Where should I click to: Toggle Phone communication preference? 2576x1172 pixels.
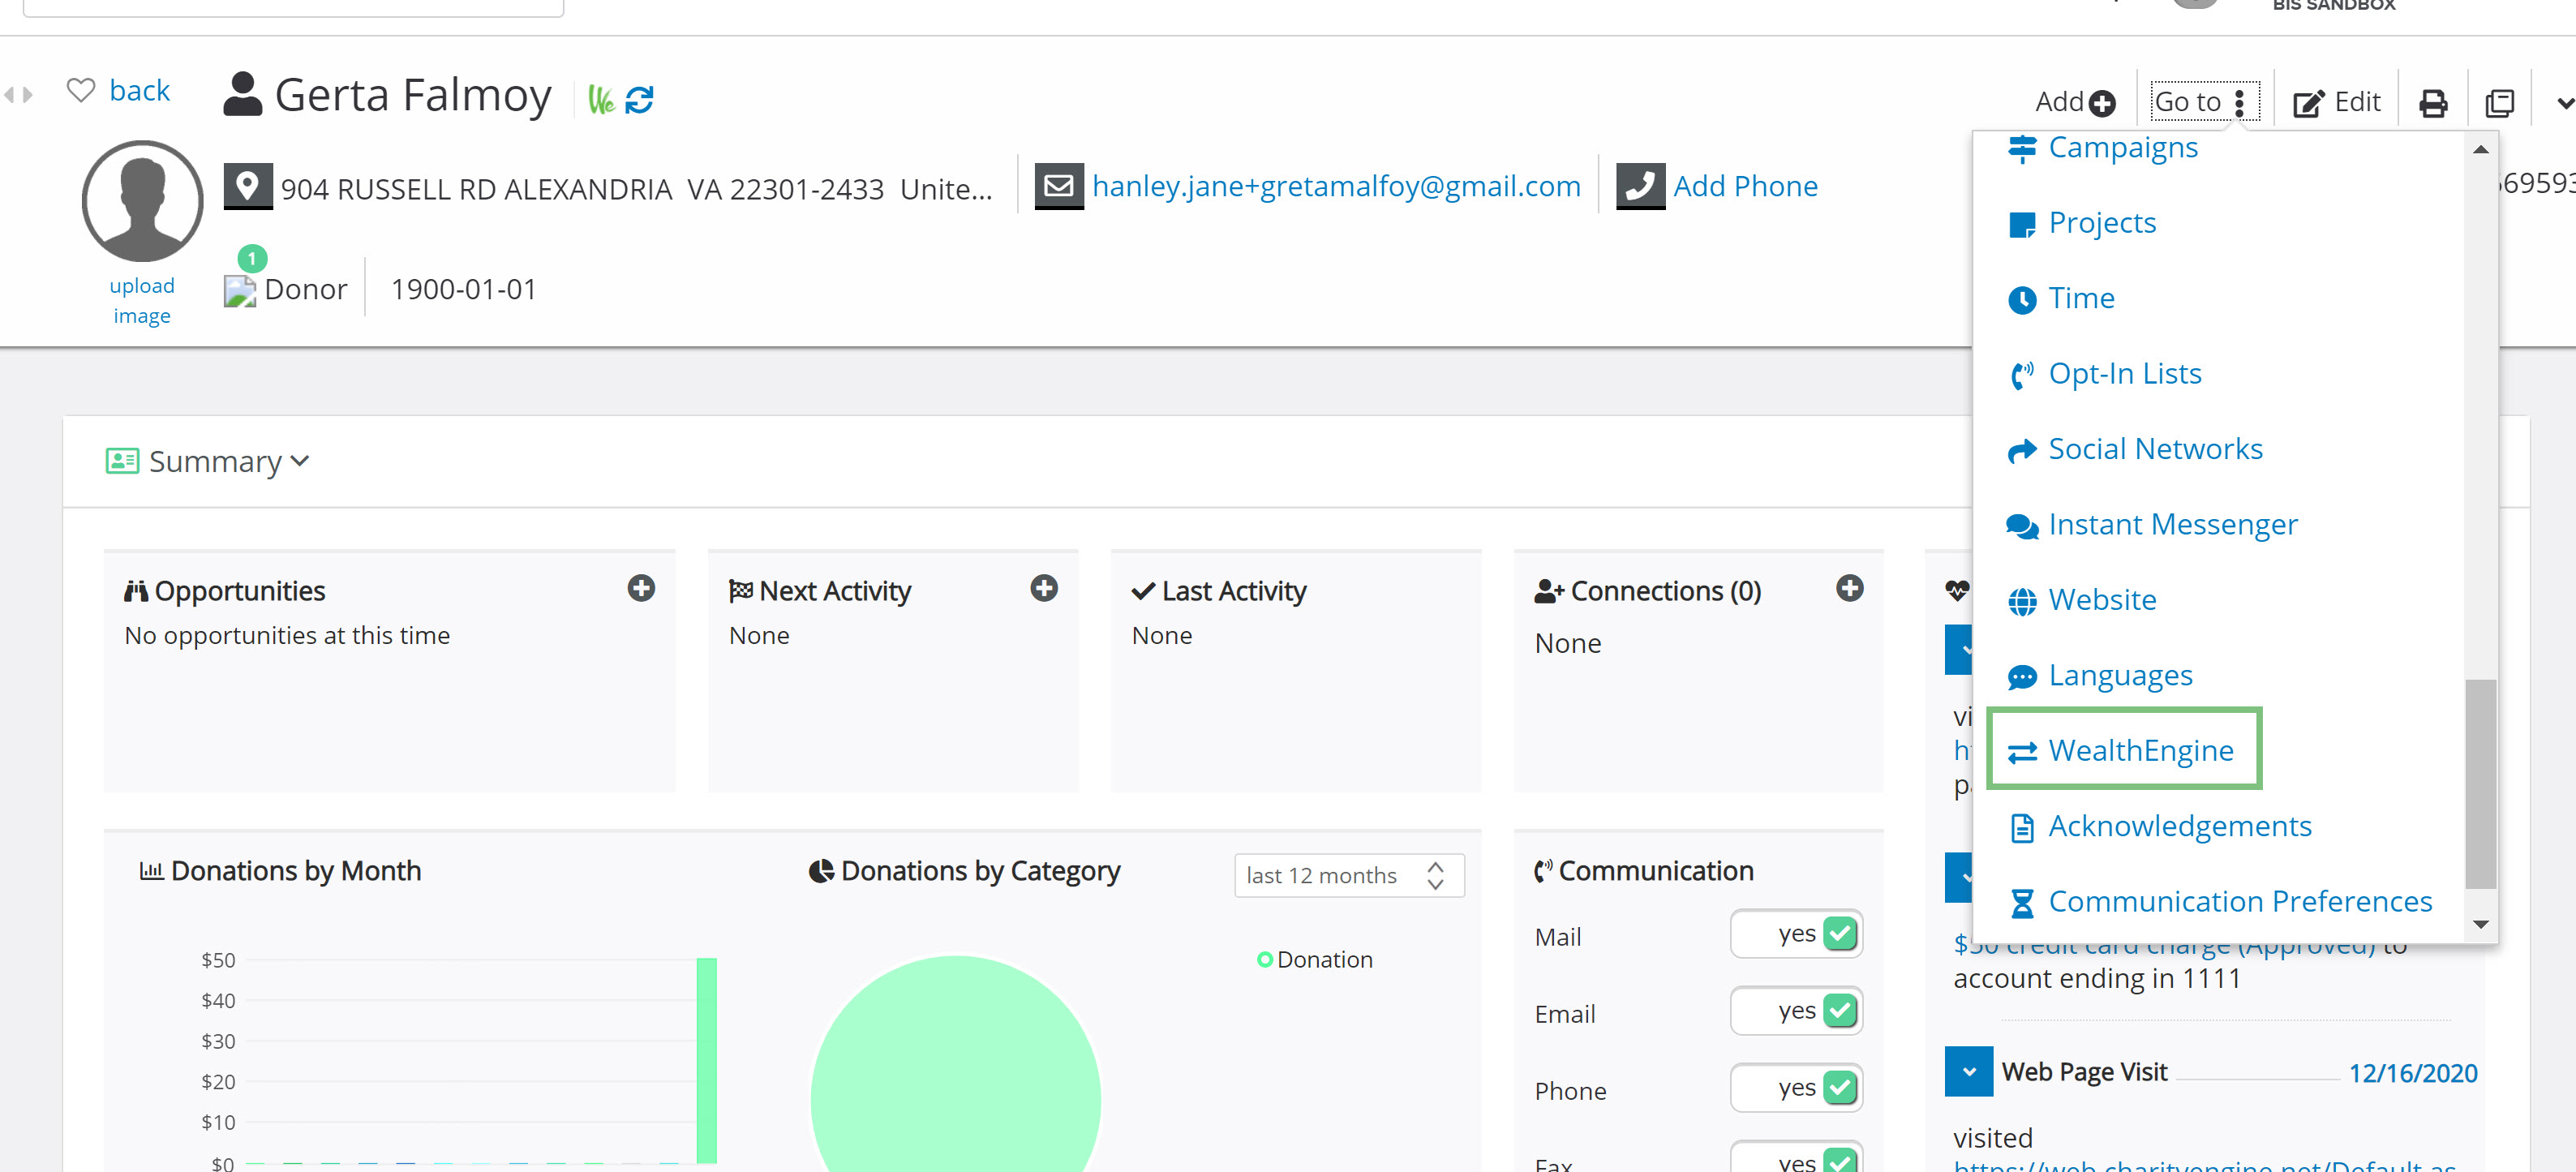pos(1796,1087)
